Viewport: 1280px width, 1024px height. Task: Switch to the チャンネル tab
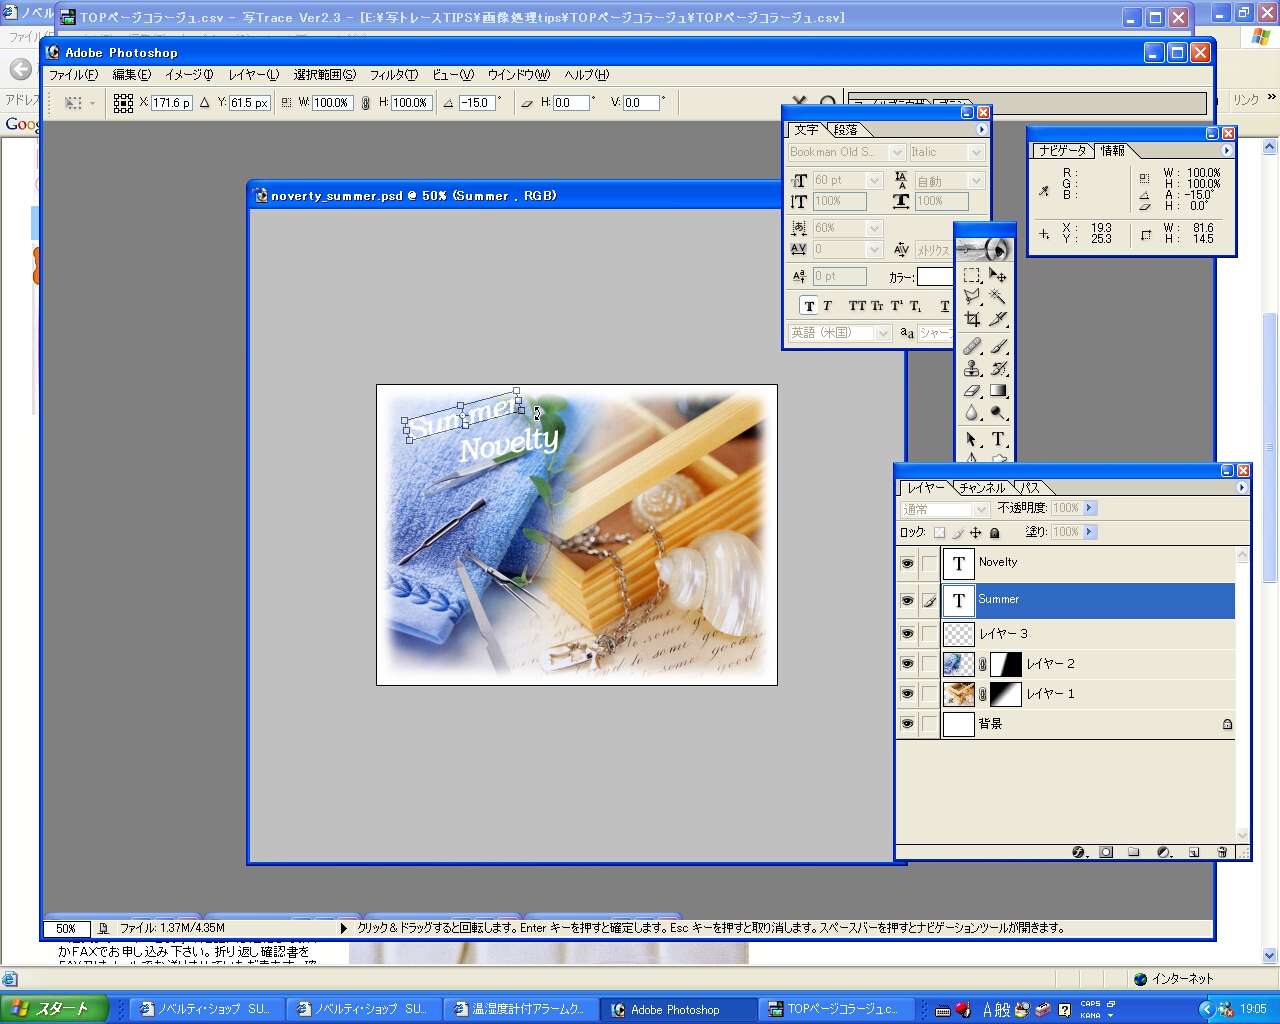981,488
